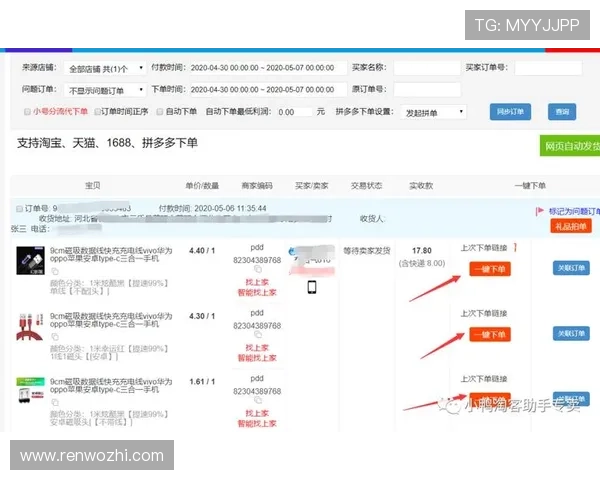This screenshot has width=600, height=480.
Task: Open the 来源店铺 dropdown
Action: coord(105,69)
